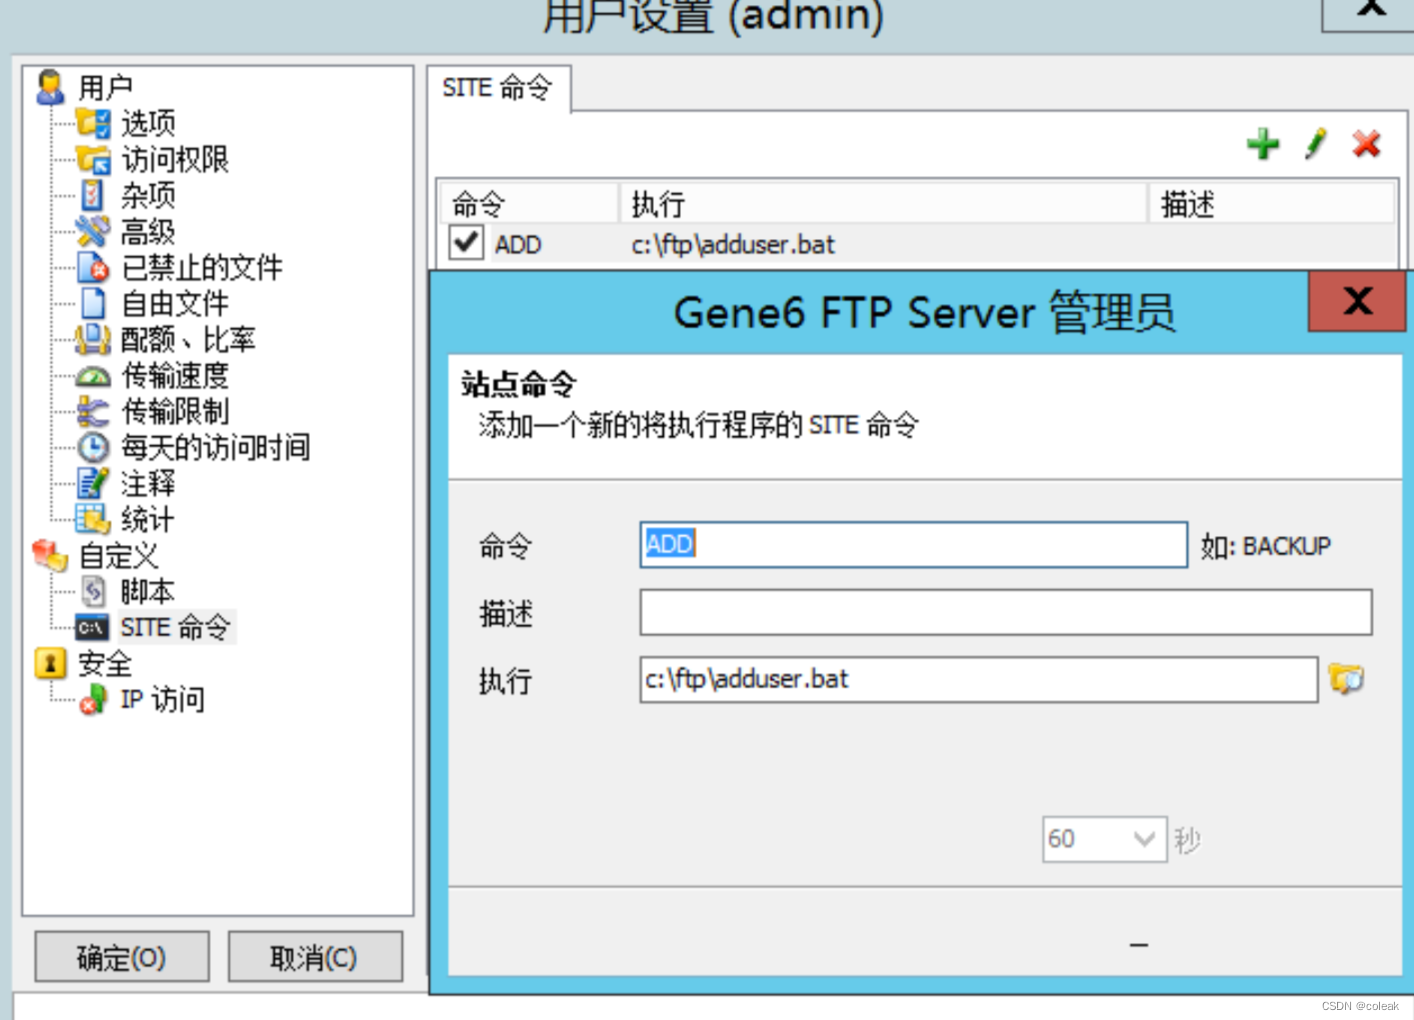Select 已禁止的文件 tree item

[202, 267]
